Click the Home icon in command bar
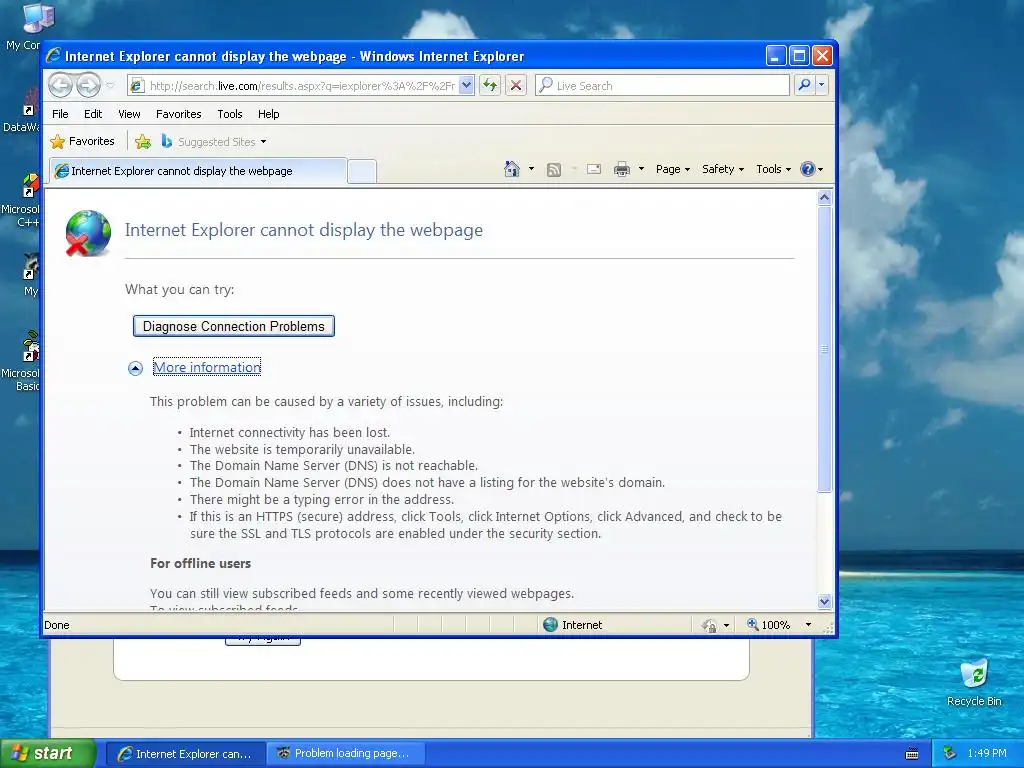 512,169
